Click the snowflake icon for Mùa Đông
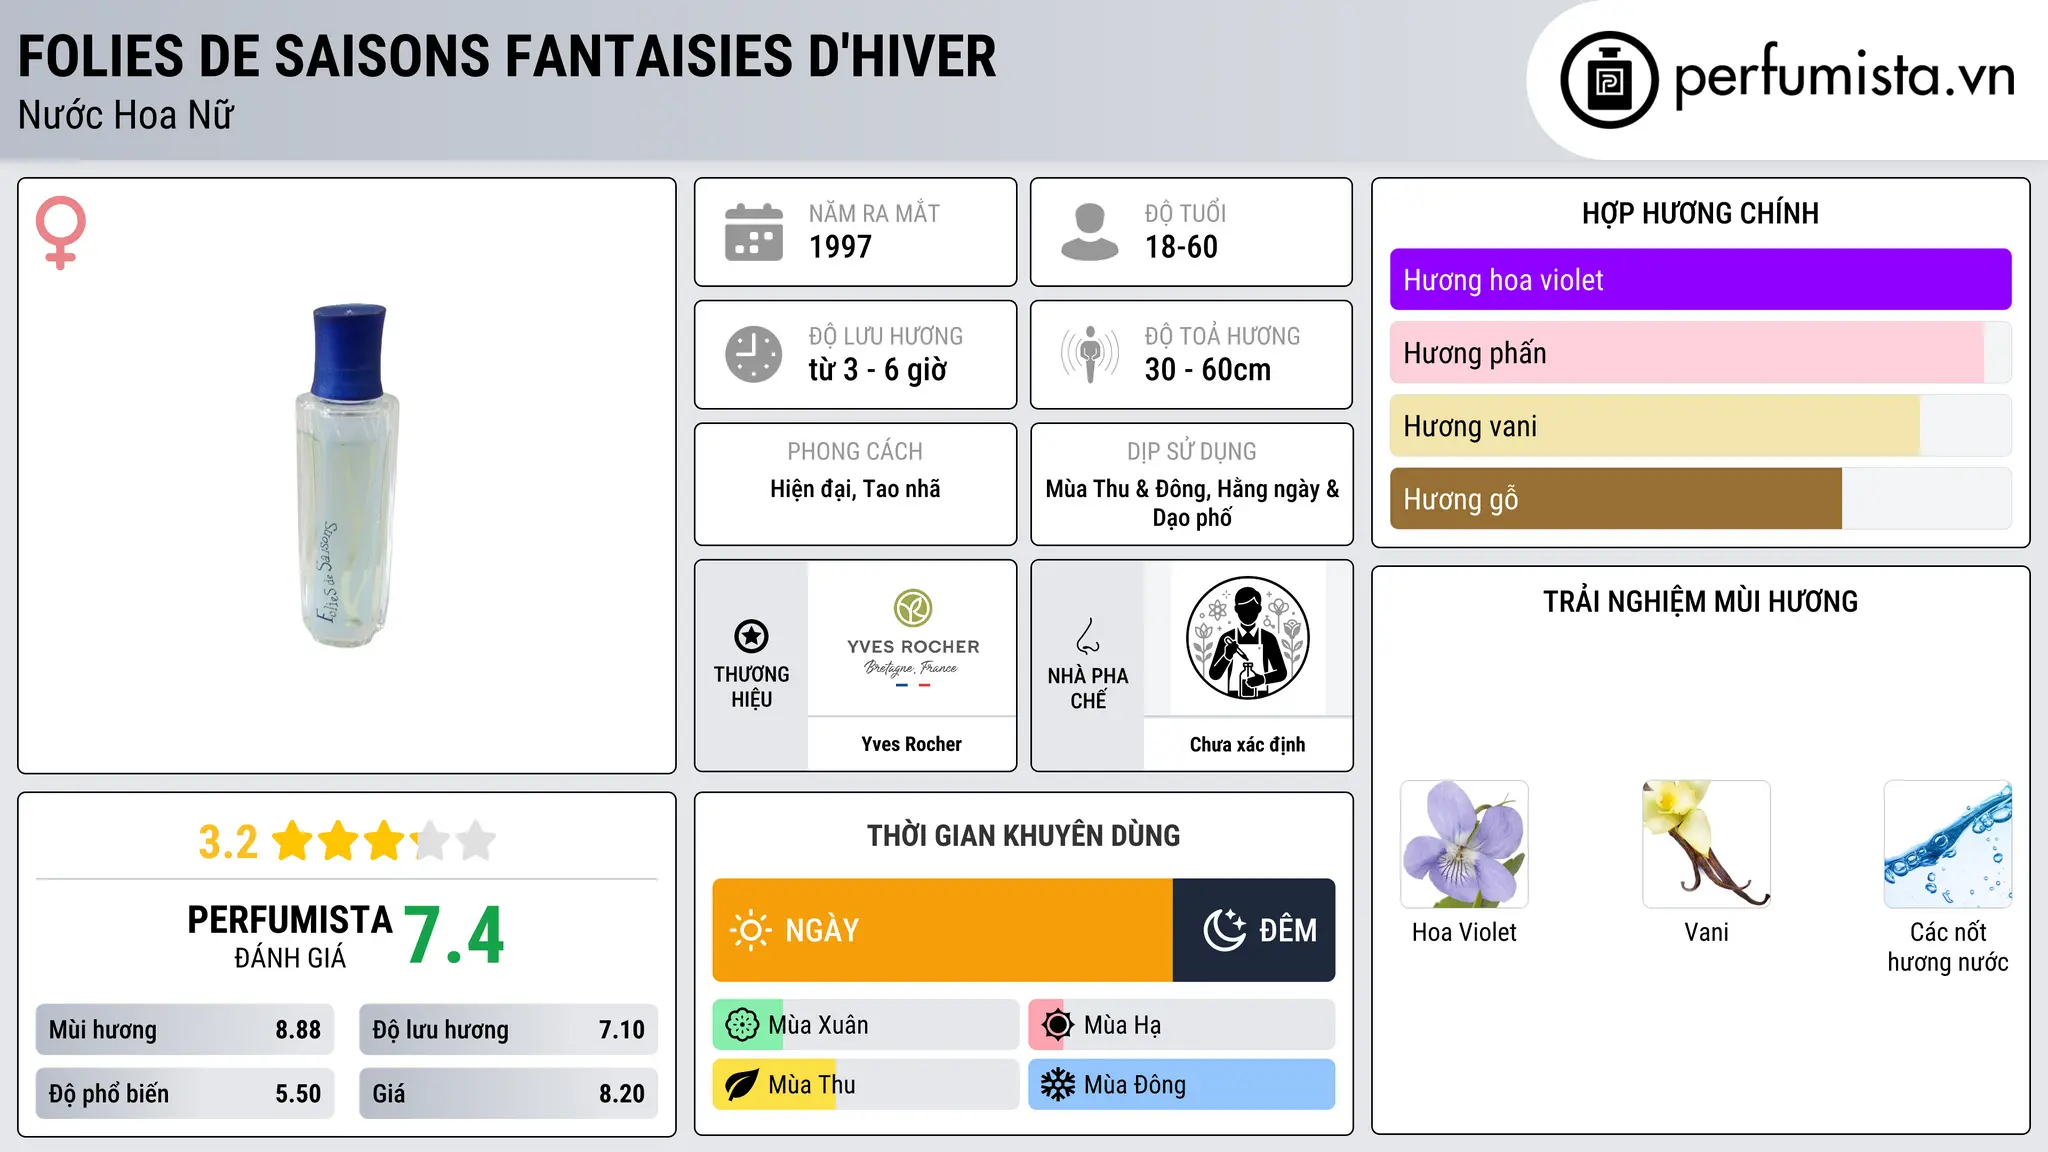Viewport: 2048px width, 1152px height. 1057,1085
